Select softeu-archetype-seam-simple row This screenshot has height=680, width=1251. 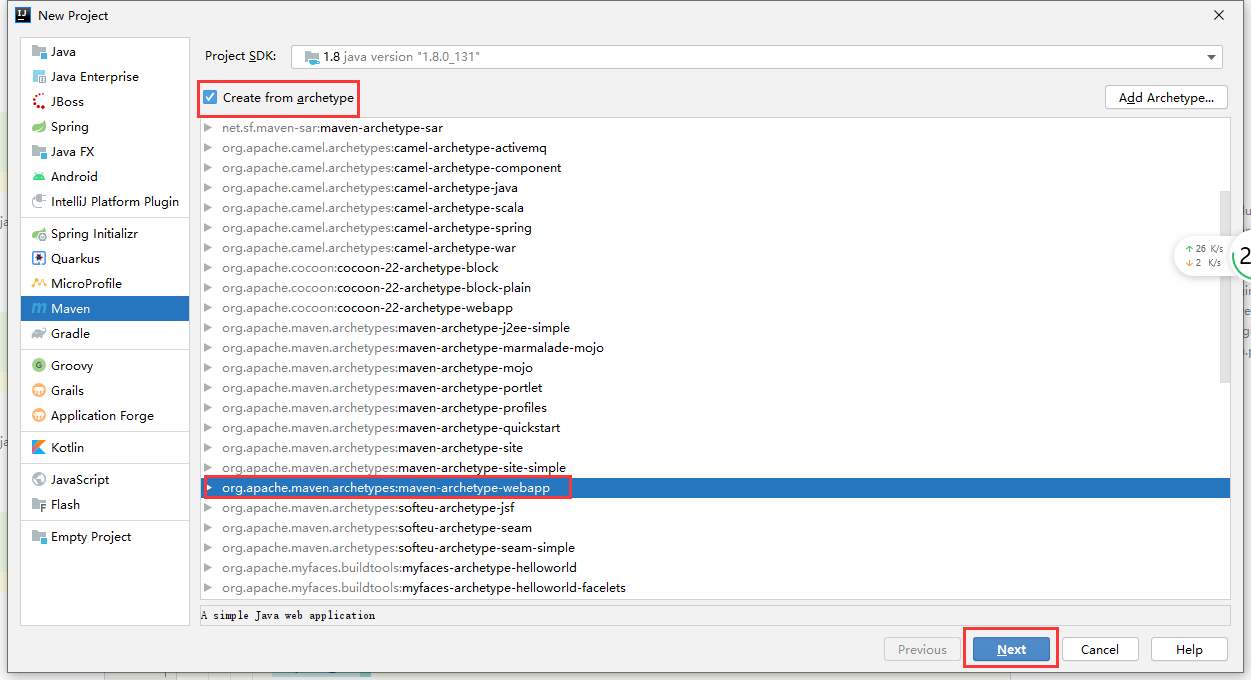(715, 548)
